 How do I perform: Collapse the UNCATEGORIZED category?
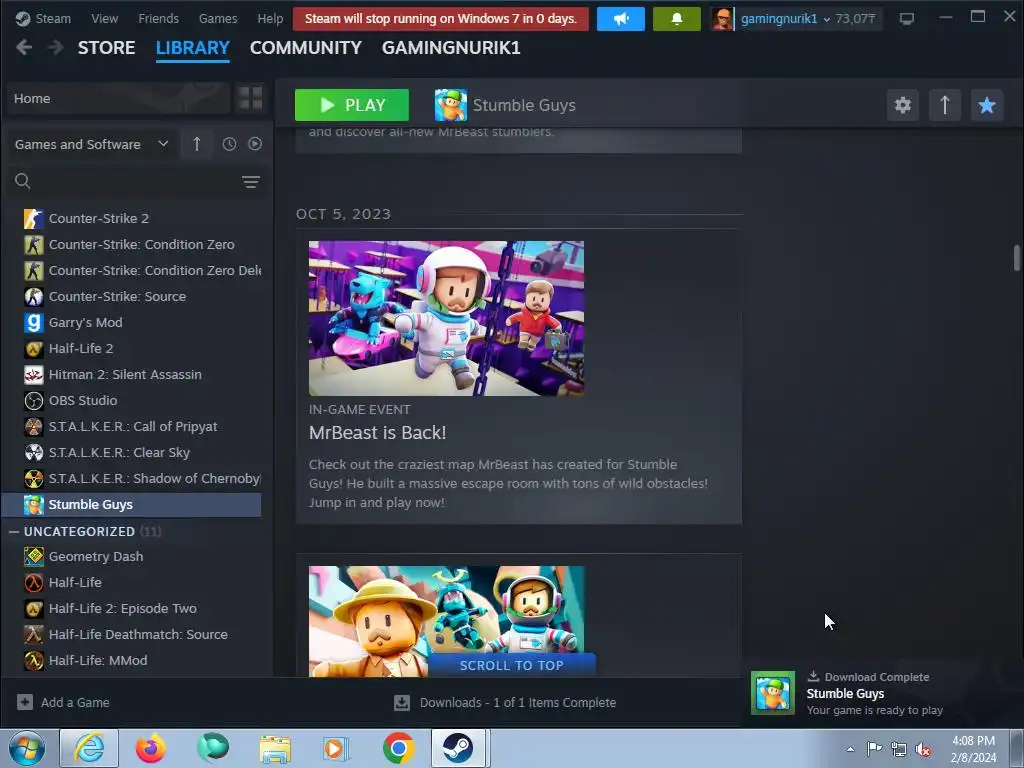pyautogui.click(x=14, y=532)
